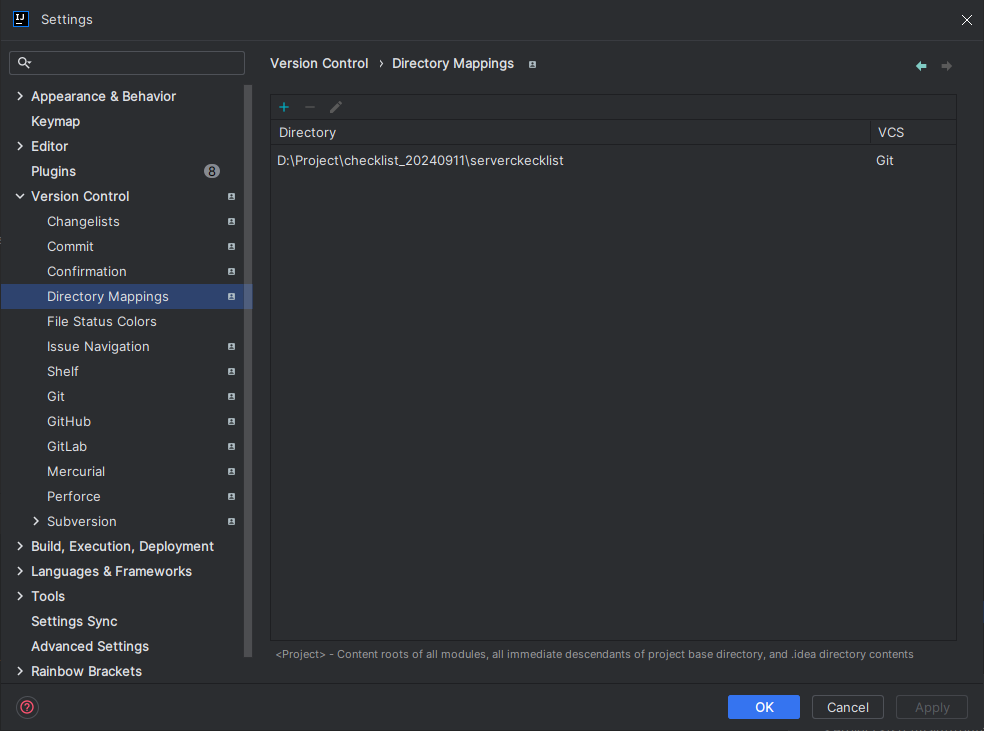Viewport: 984px width, 731px height.
Task: Click the project icon beside Confirmation
Action: 232,272
